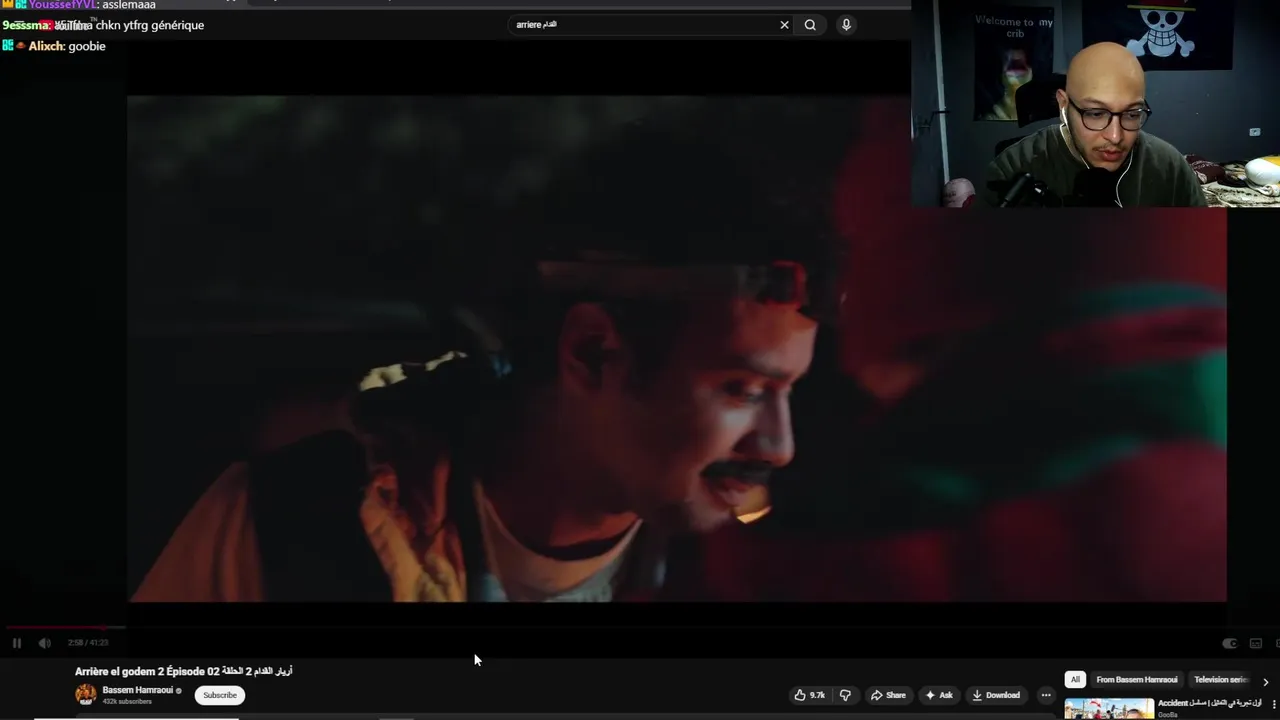Click the chat message 'goobie' from Alixch
The image size is (1280, 720).
[87, 46]
